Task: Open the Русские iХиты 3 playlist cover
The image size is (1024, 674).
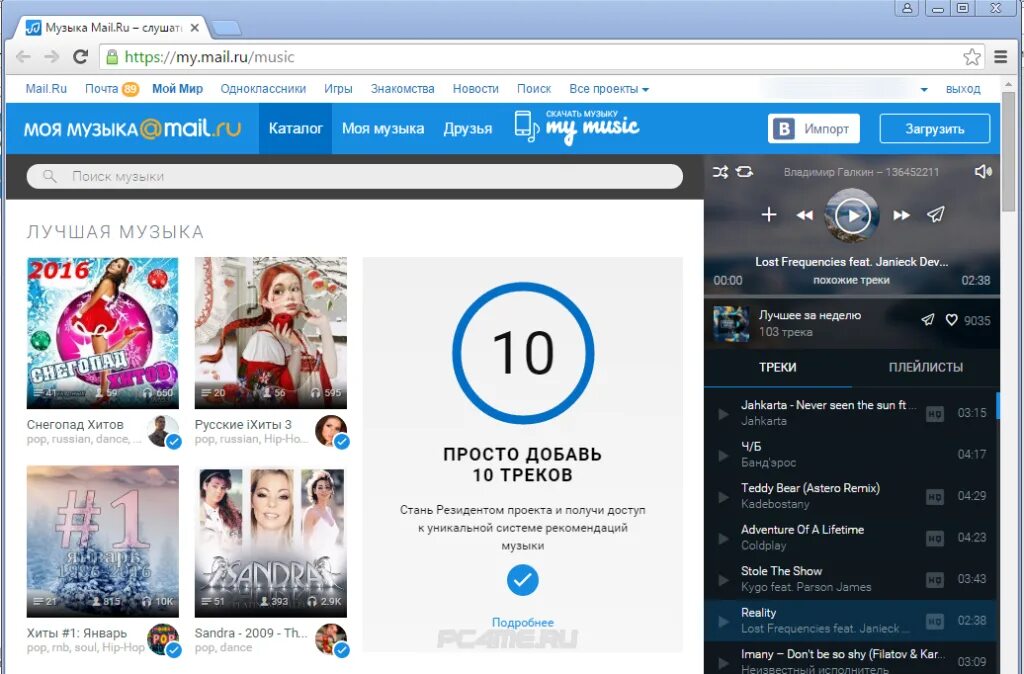Action: [270, 333]
